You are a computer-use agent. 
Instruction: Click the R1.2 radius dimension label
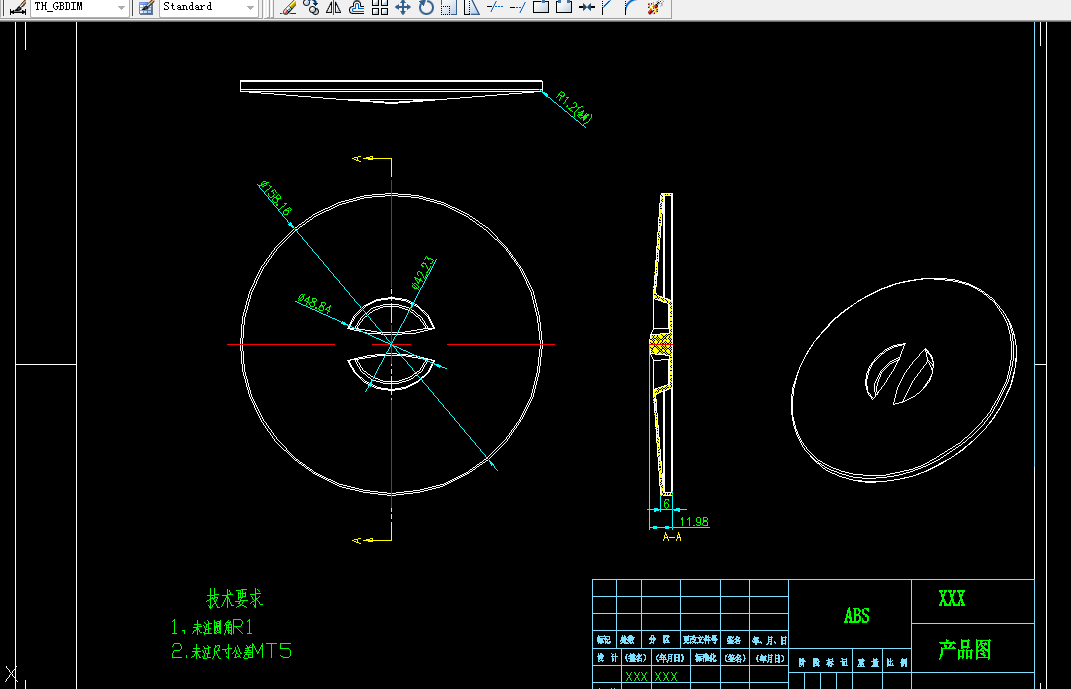pyautogui.click(x=574, y=108)
